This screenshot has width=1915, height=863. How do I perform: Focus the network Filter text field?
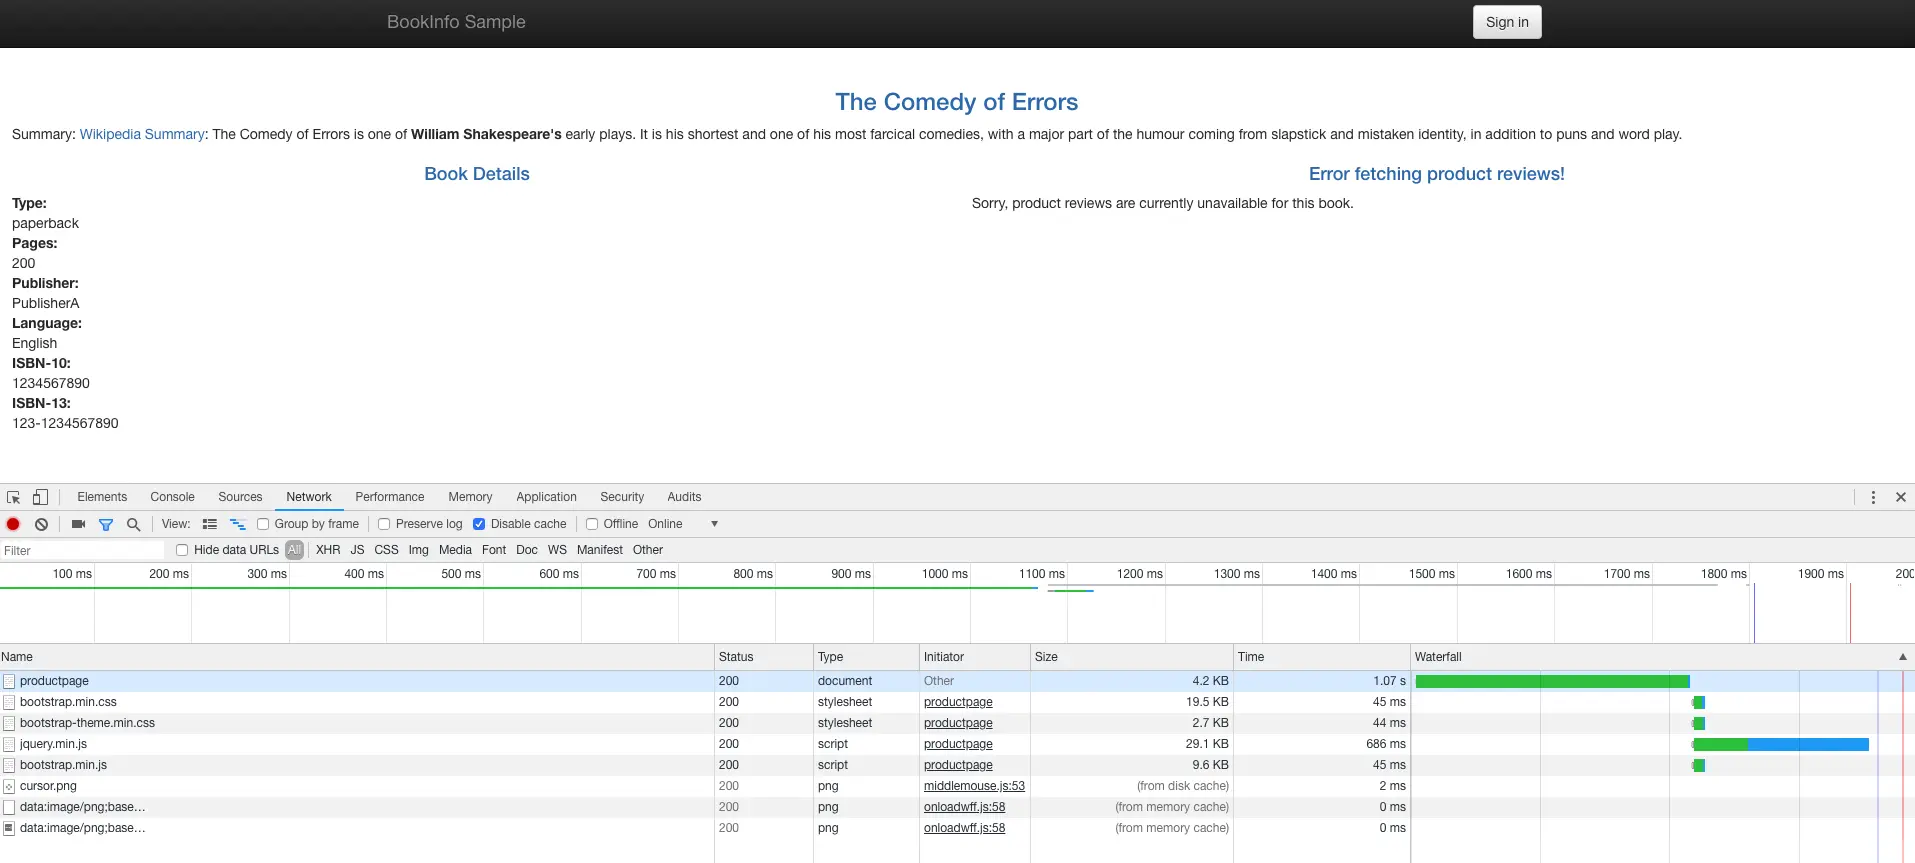coord(82,550)
